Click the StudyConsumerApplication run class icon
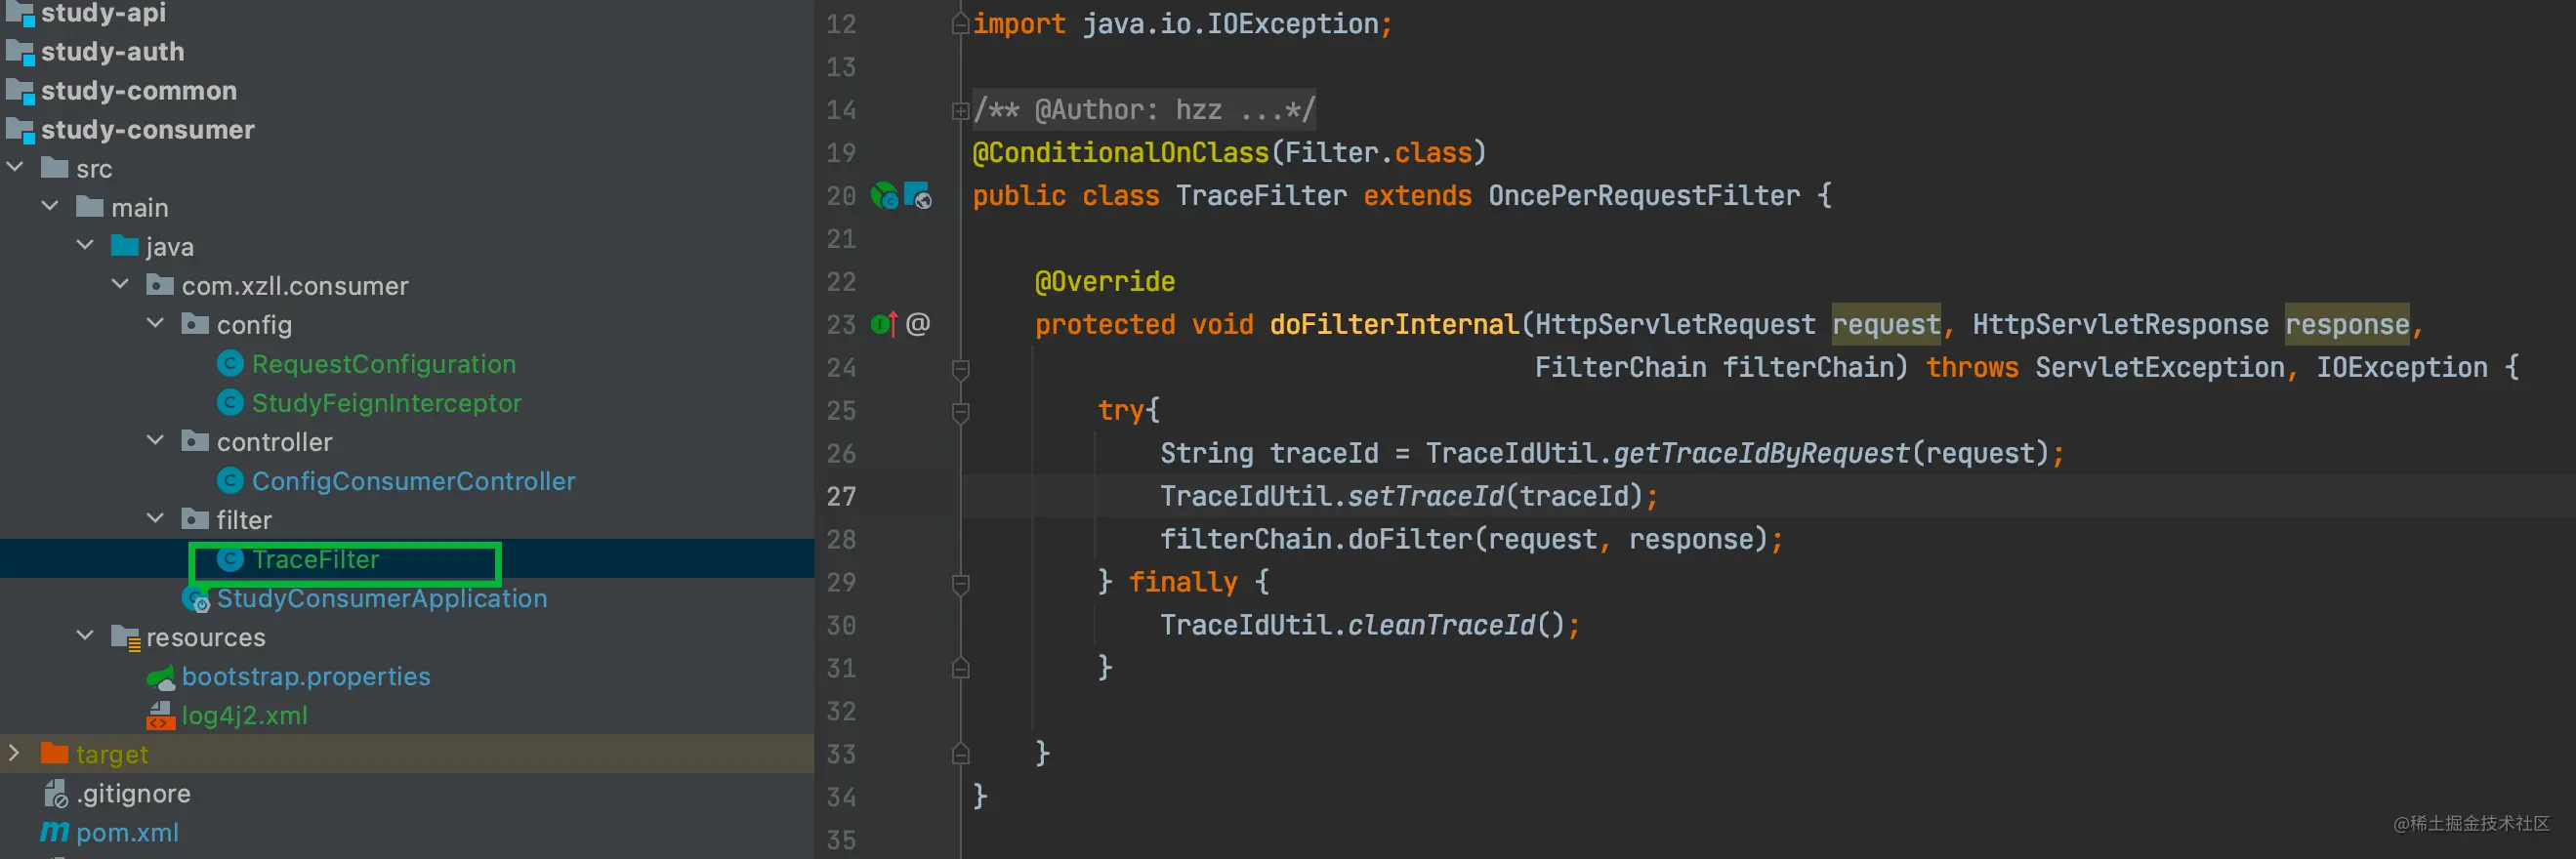 point(196,598)
